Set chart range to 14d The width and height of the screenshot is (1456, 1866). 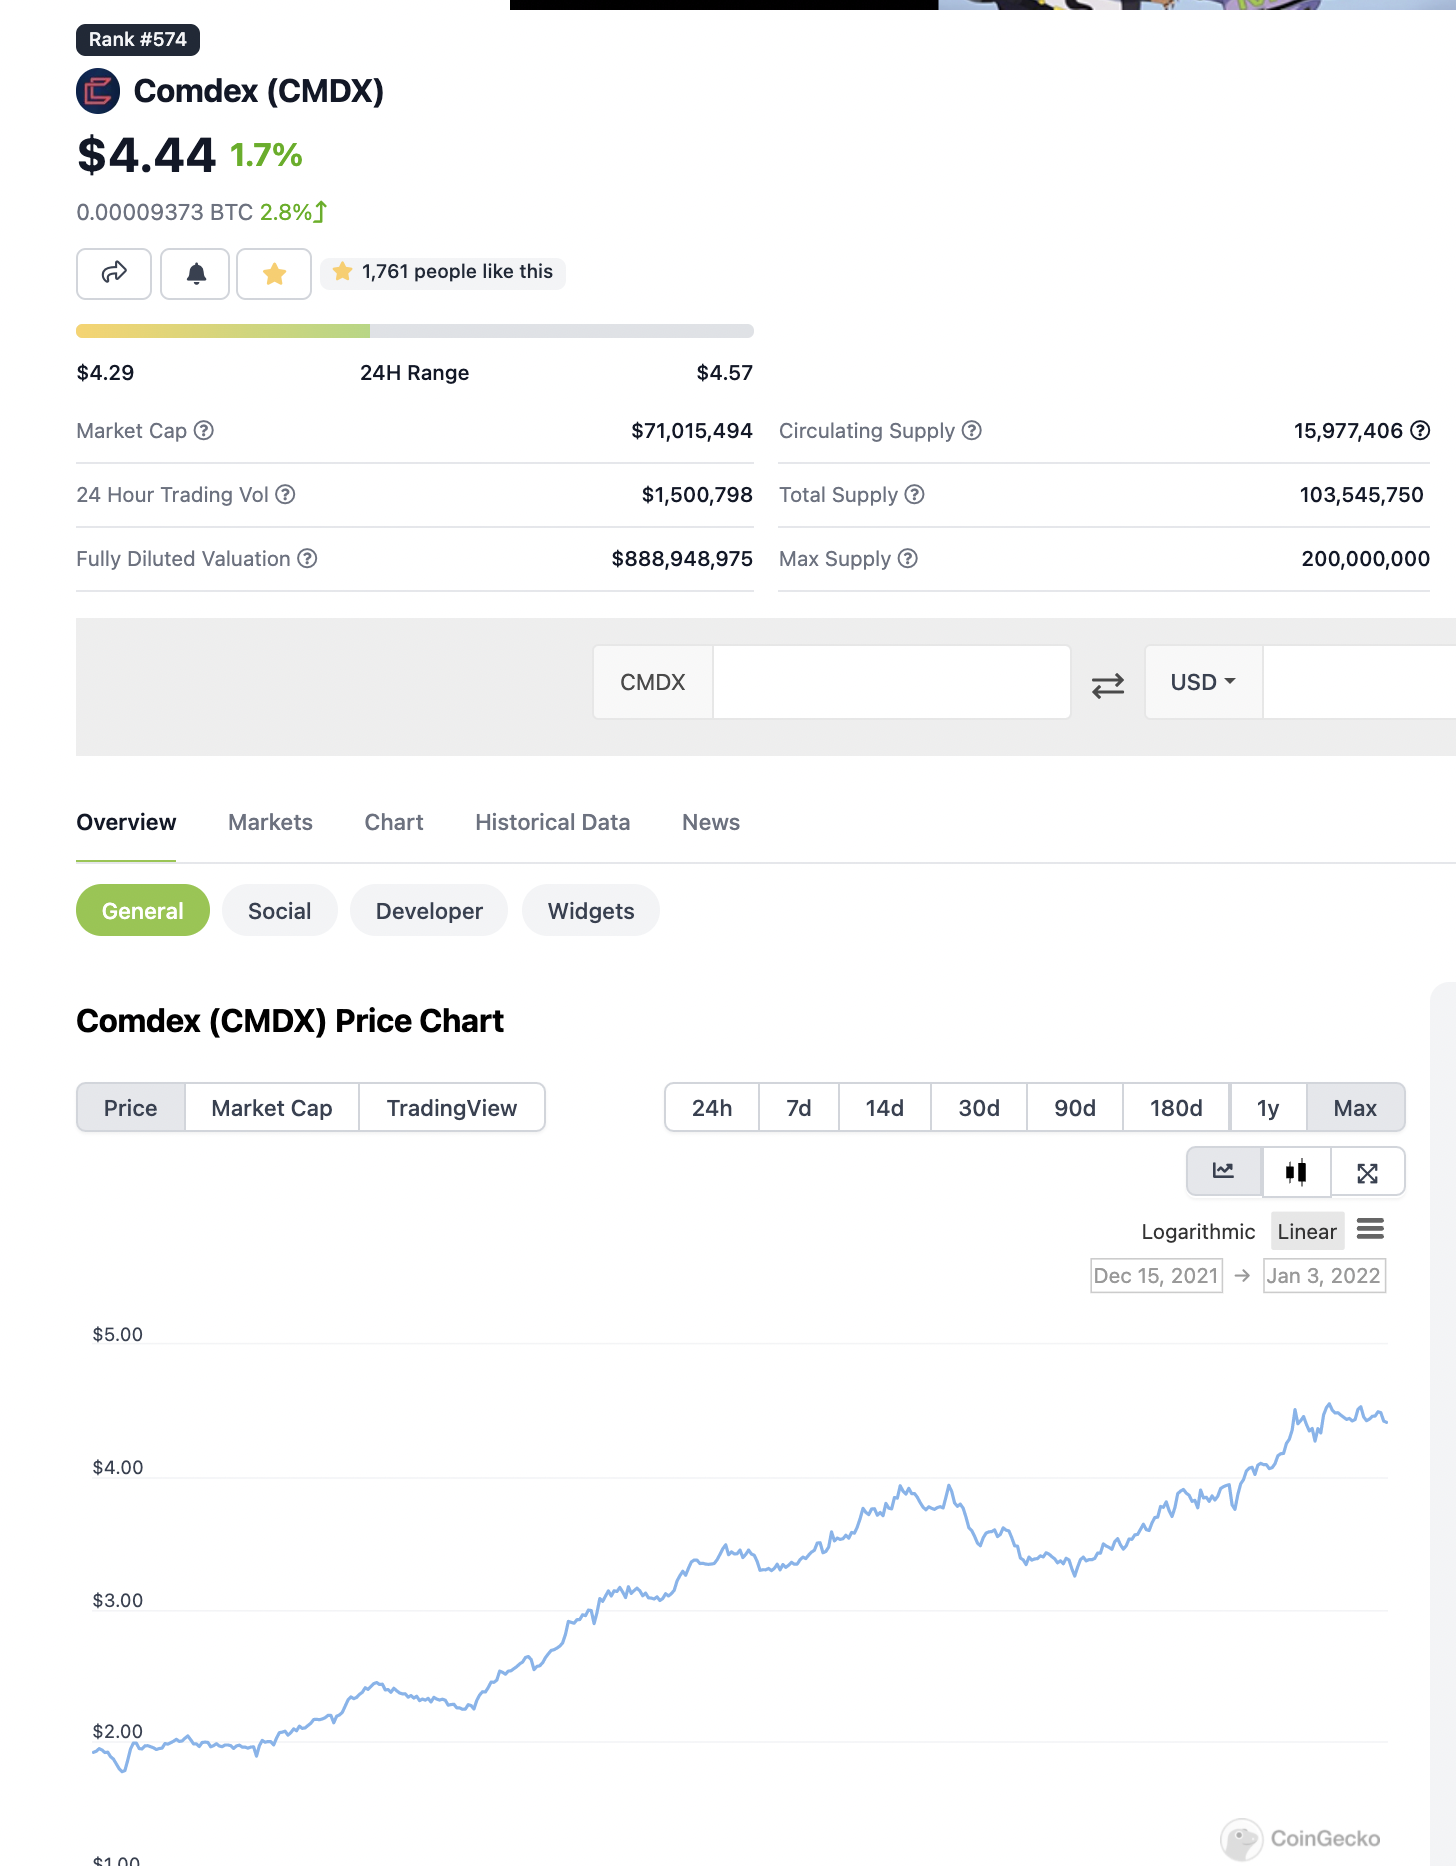pyautogui.click(x=885, y=1108)
